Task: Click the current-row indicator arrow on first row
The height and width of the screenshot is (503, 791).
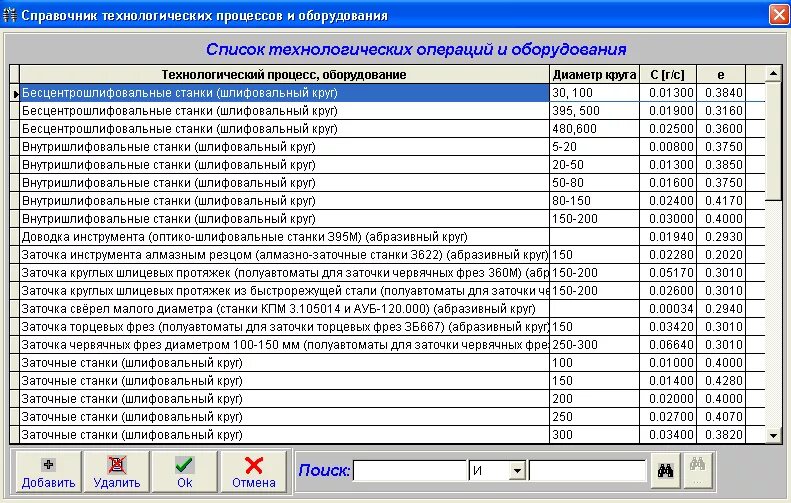Action: tap(15, 93)
